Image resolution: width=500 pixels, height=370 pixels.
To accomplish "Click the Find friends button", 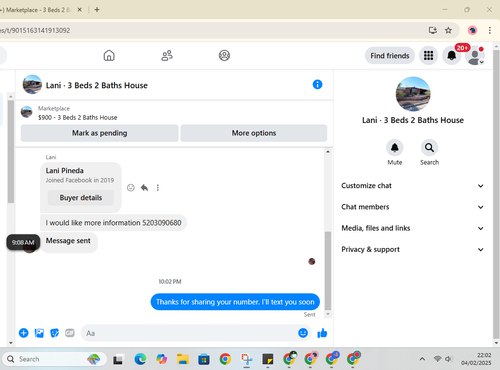I will coord(390,56).
